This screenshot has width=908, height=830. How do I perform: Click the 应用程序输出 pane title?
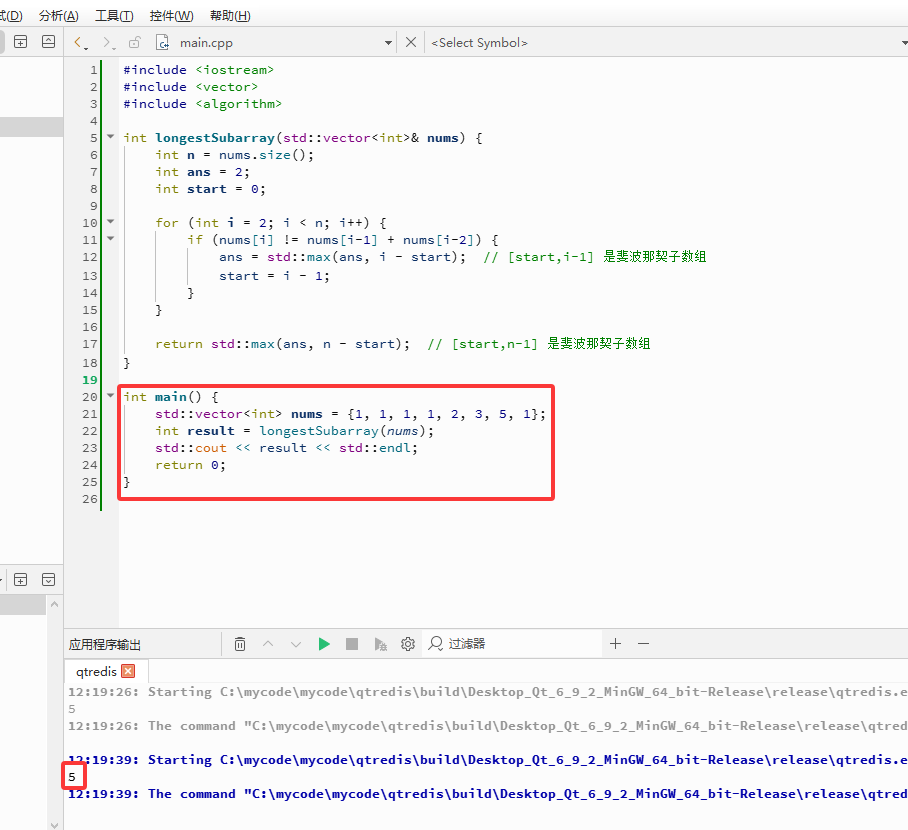pos(105,645)
